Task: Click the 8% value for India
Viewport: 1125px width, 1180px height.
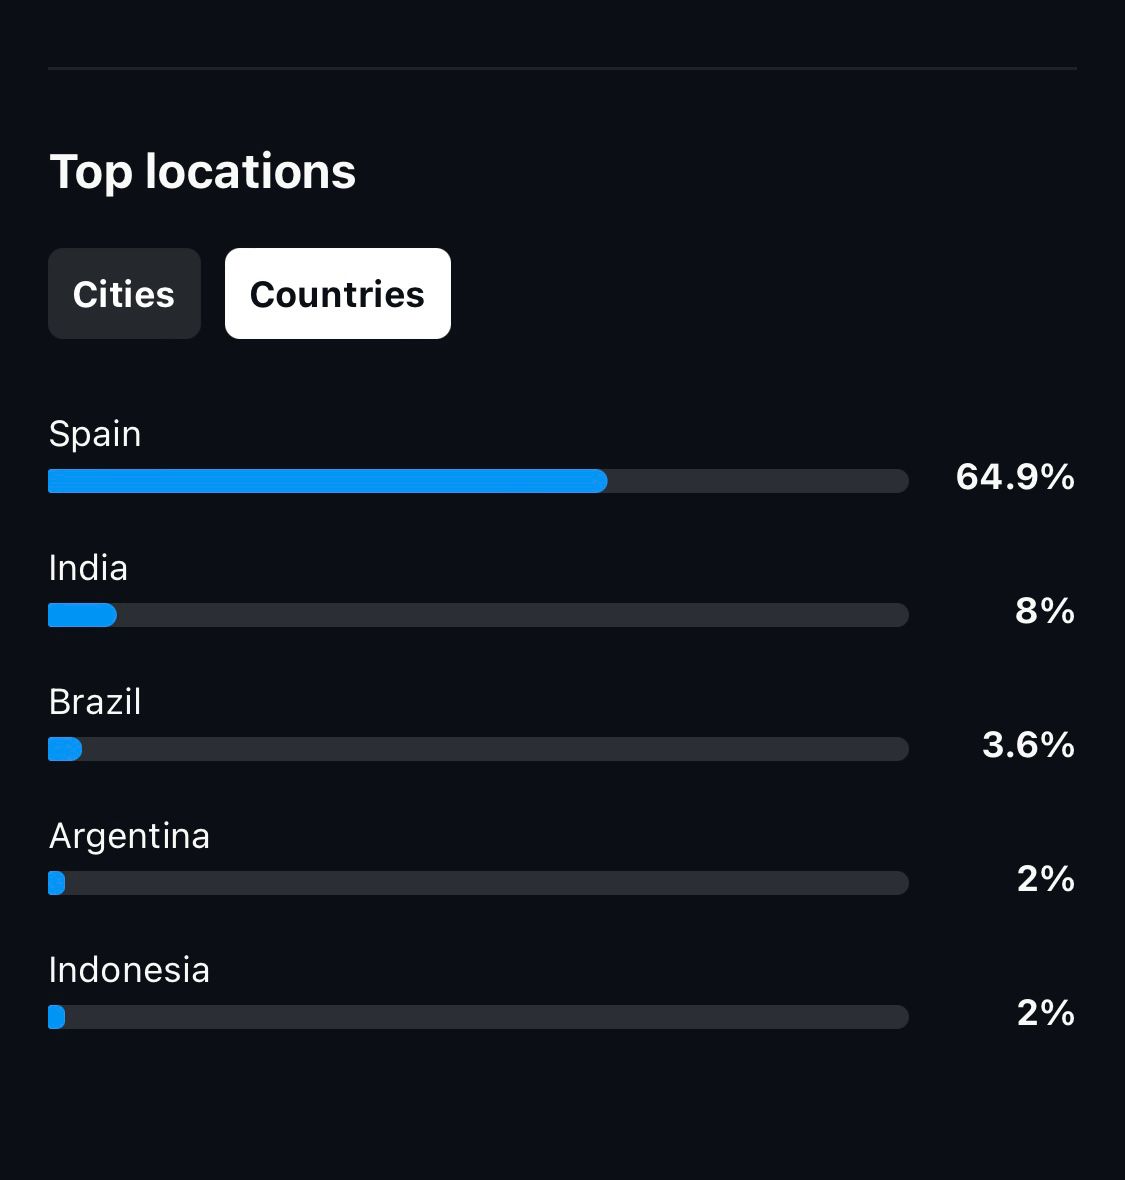Action: 1044,611
